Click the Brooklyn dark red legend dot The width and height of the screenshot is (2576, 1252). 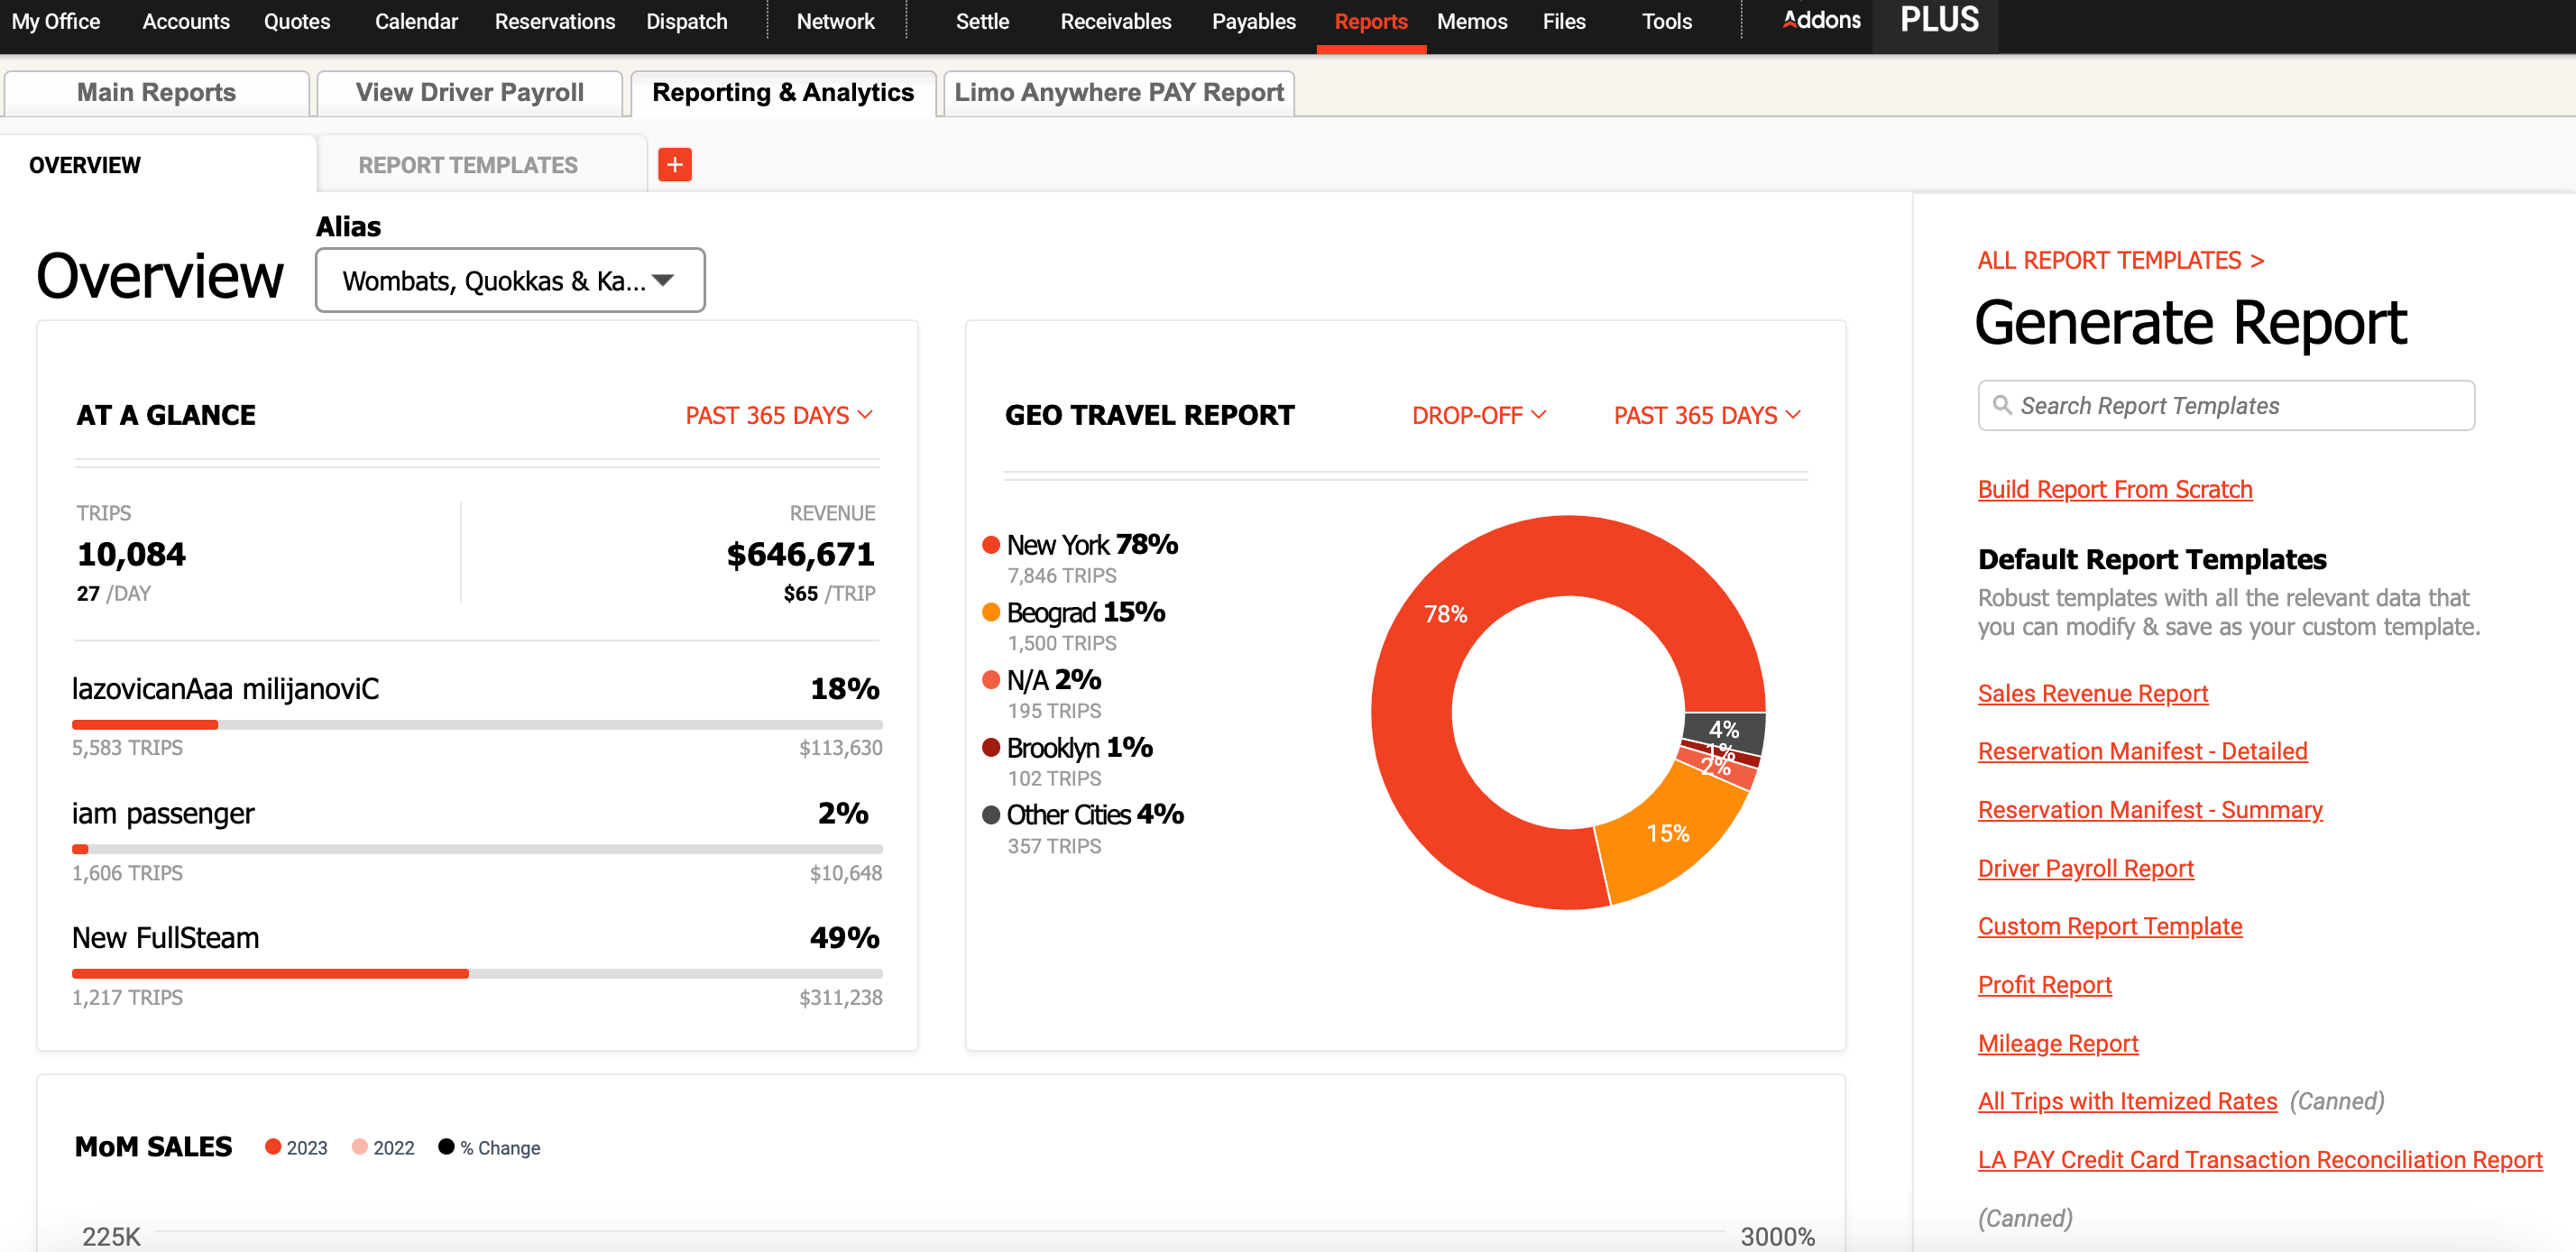[x=990, y=747]
